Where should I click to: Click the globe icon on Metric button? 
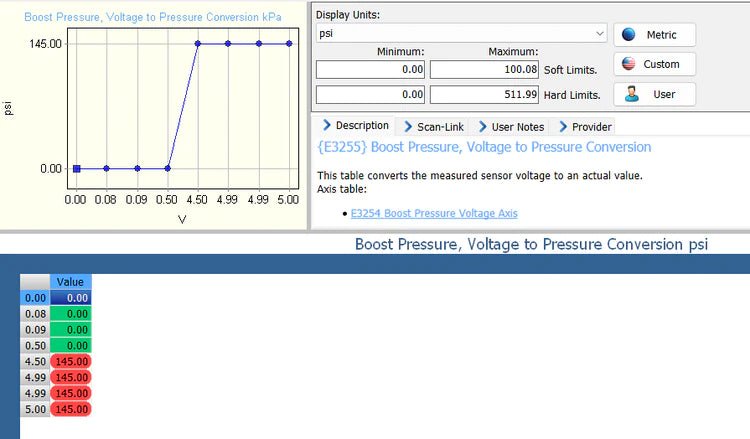tap(629, 34)
